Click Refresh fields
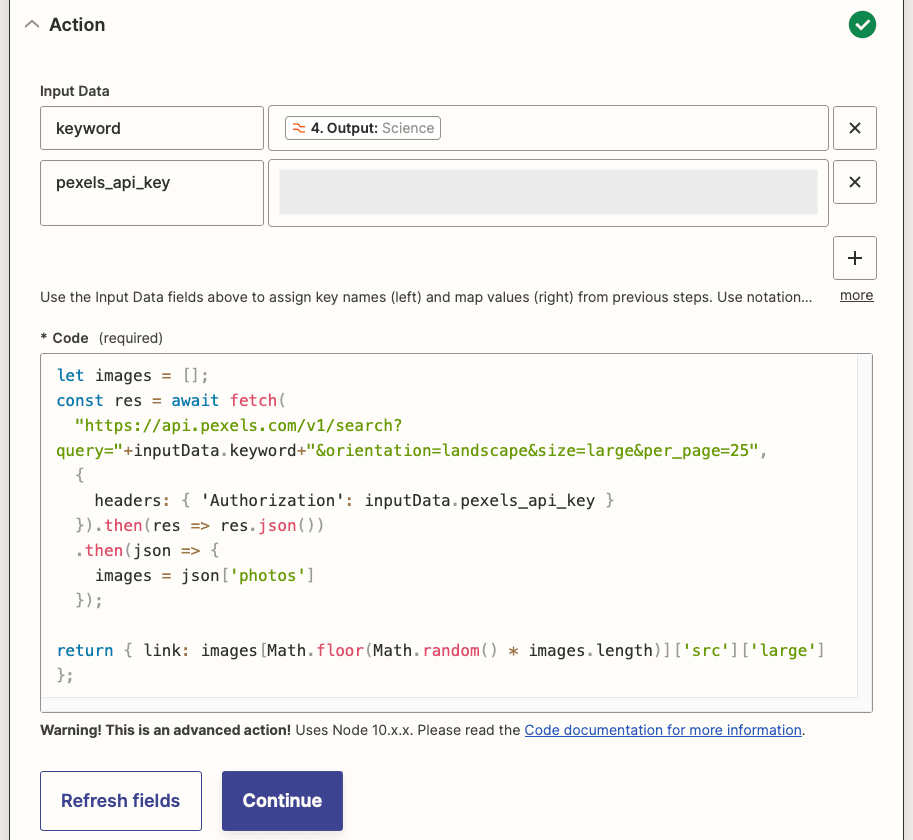 (120, 800)
